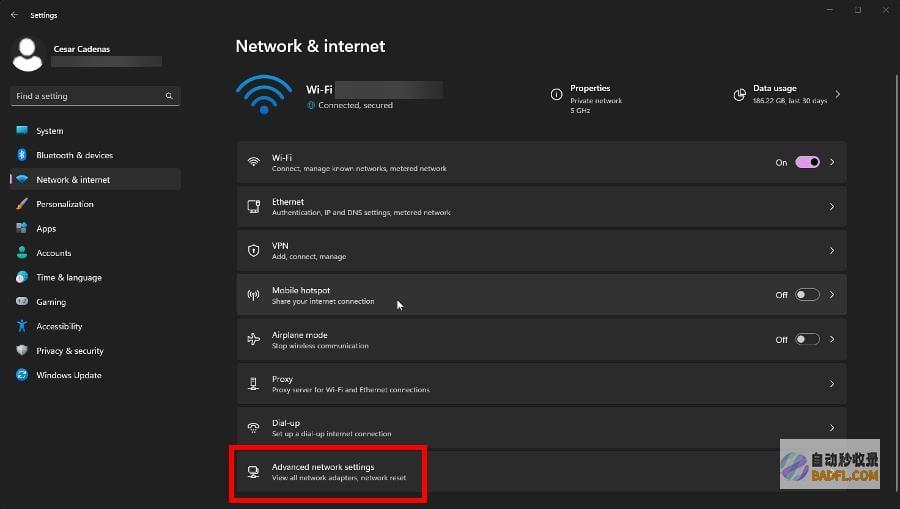
Task: Switch on the Airplane mode toggle
Action: pos(807,340)
